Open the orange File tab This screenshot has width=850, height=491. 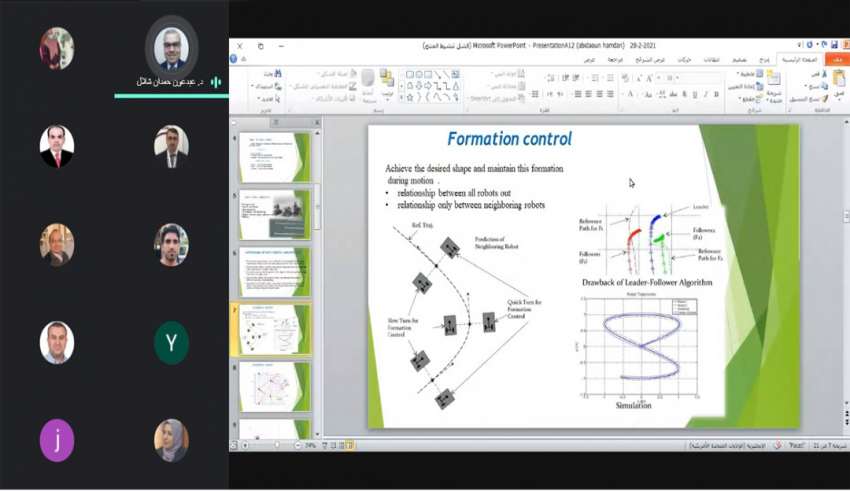click(838, 60)
